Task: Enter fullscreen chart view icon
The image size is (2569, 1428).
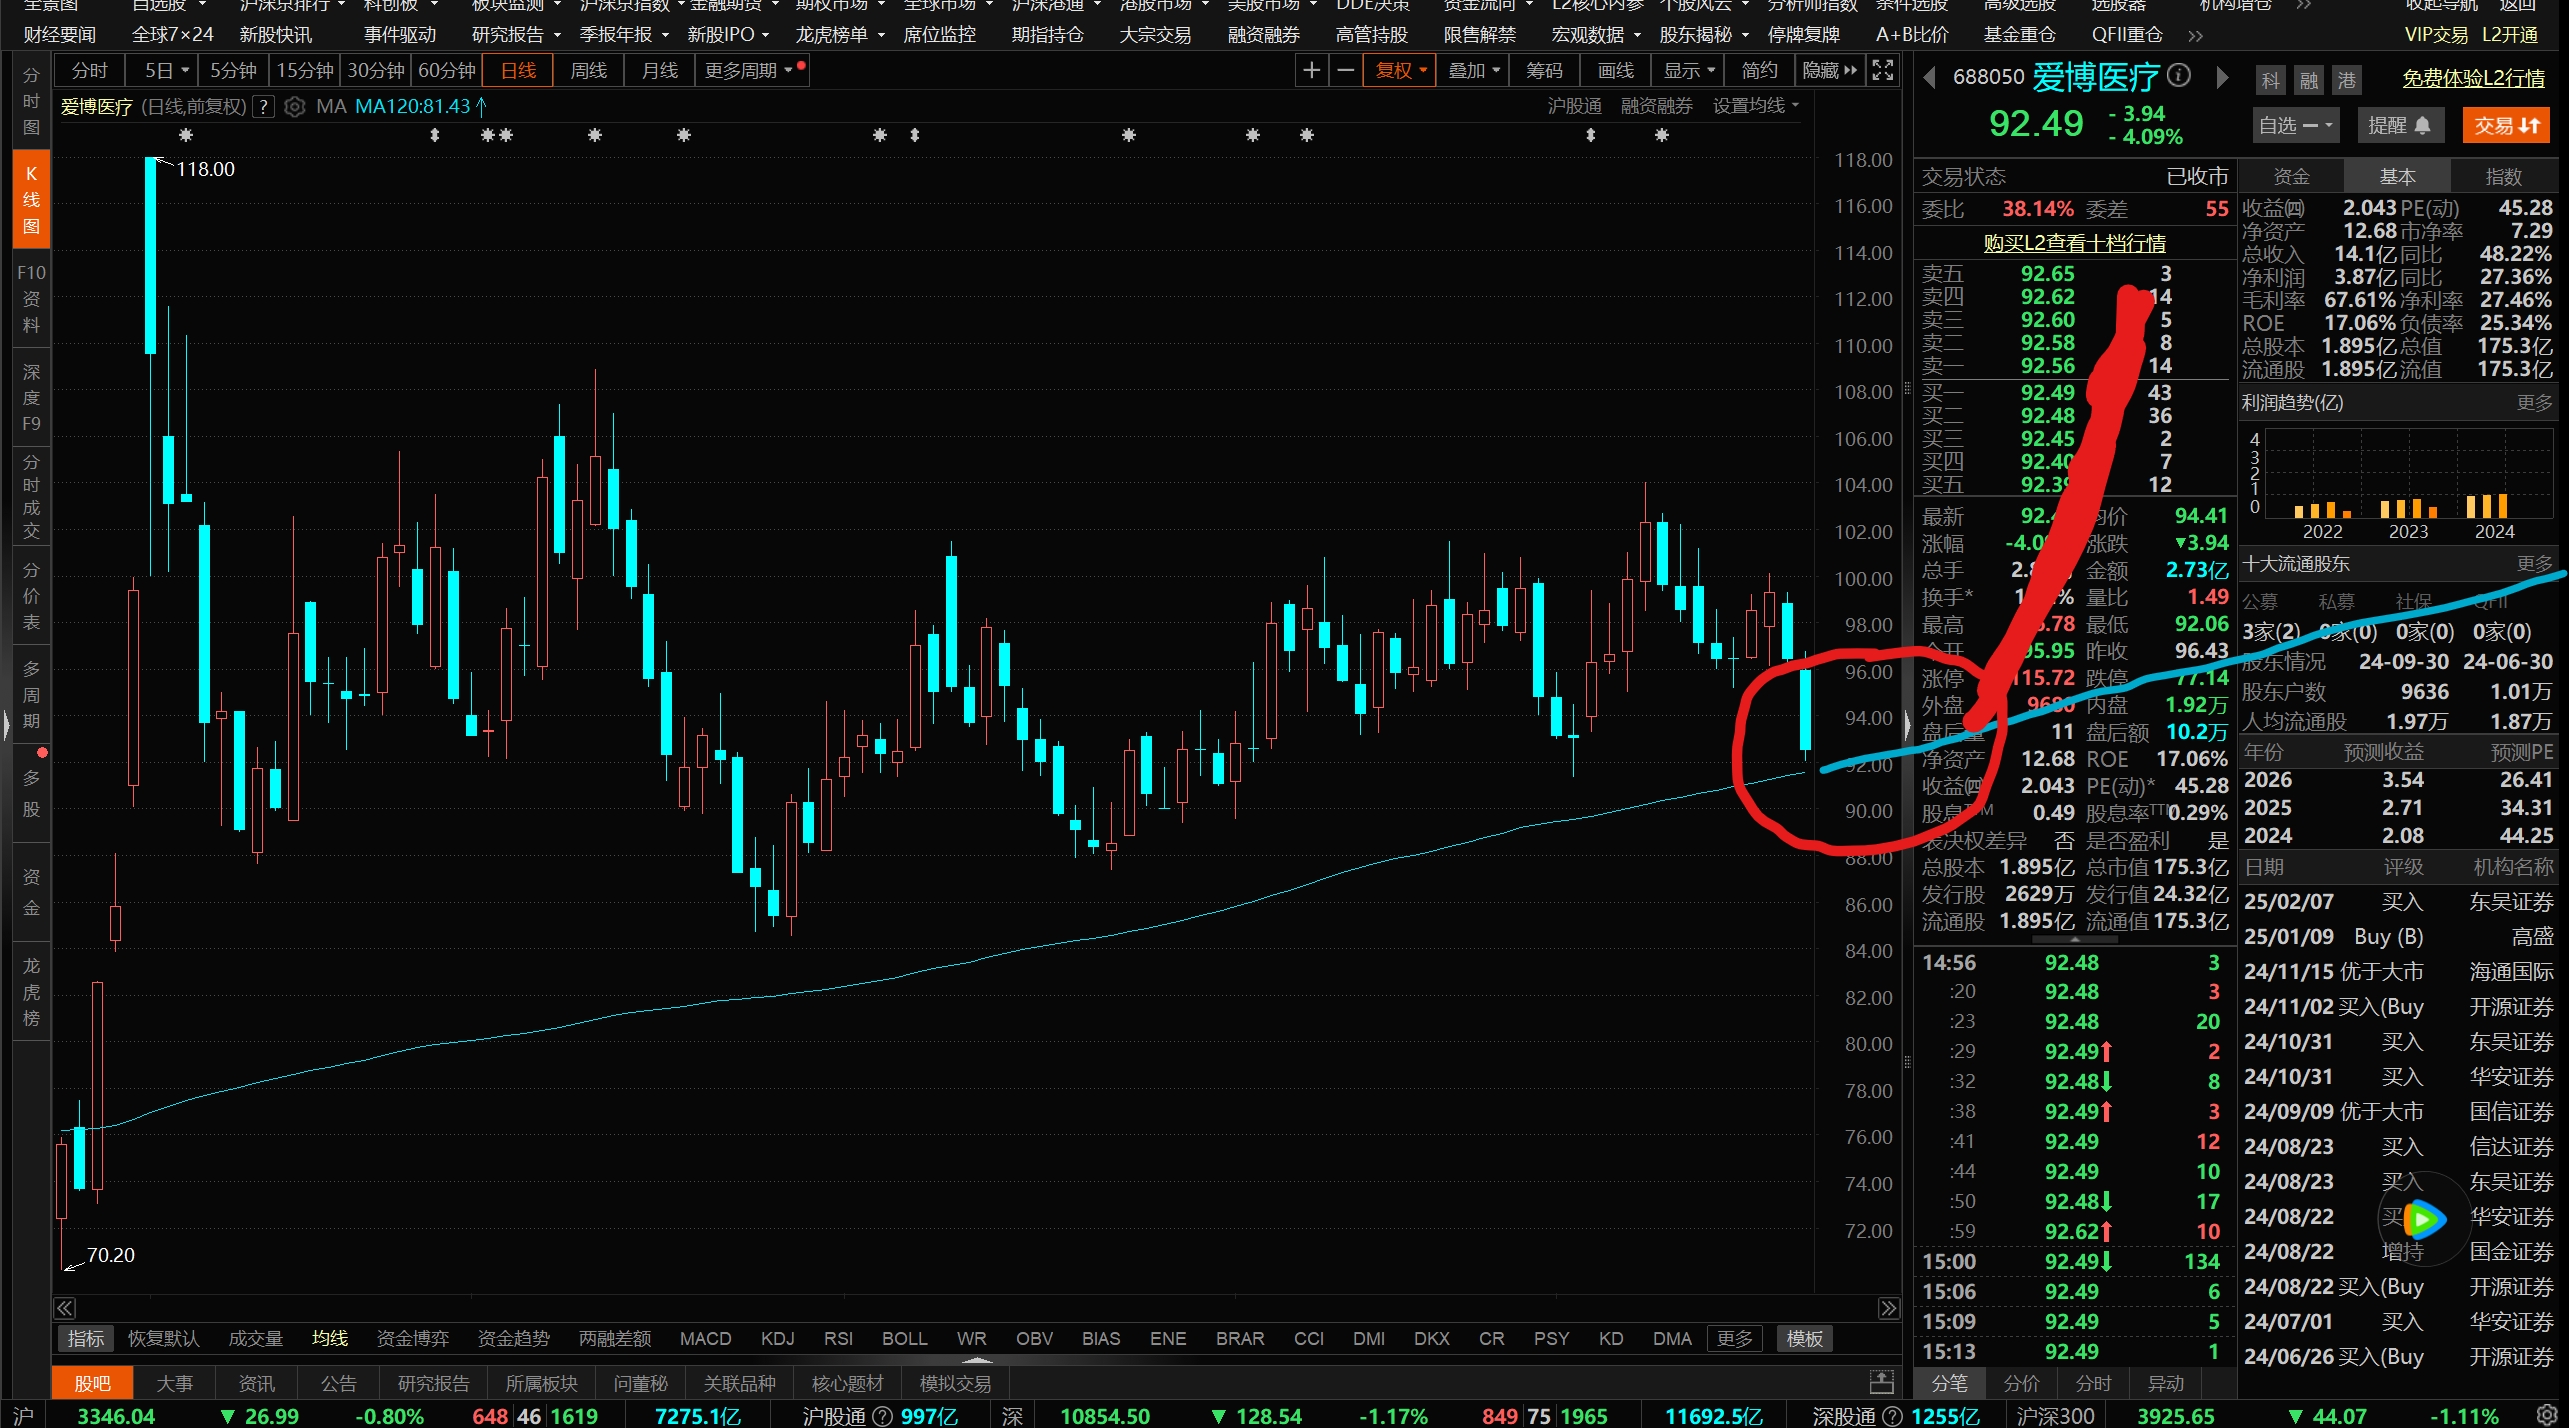Action: 1883,70
